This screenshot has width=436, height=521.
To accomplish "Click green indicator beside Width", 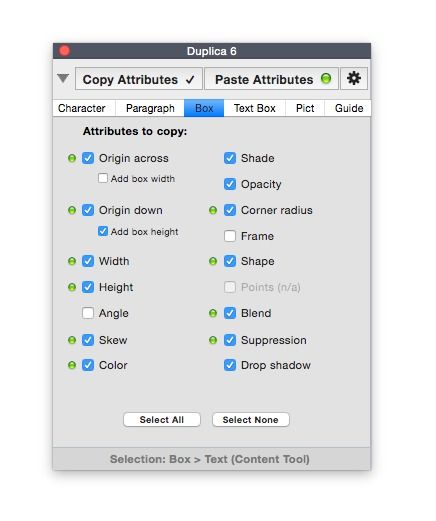I will tap(72, 261).
